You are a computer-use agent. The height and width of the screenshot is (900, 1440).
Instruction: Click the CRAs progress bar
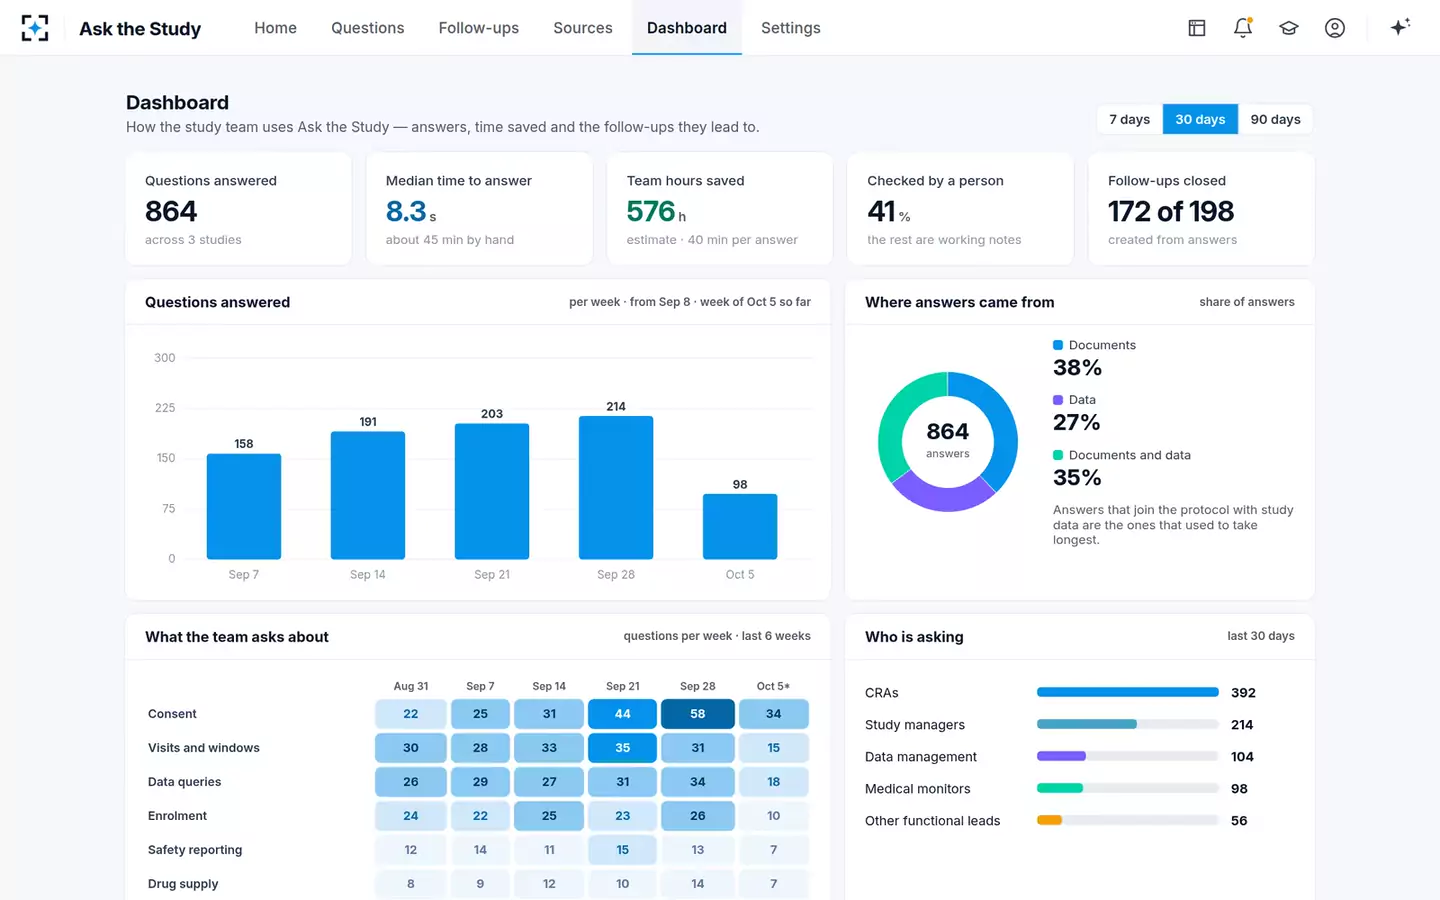click(x=1127, y=692)
